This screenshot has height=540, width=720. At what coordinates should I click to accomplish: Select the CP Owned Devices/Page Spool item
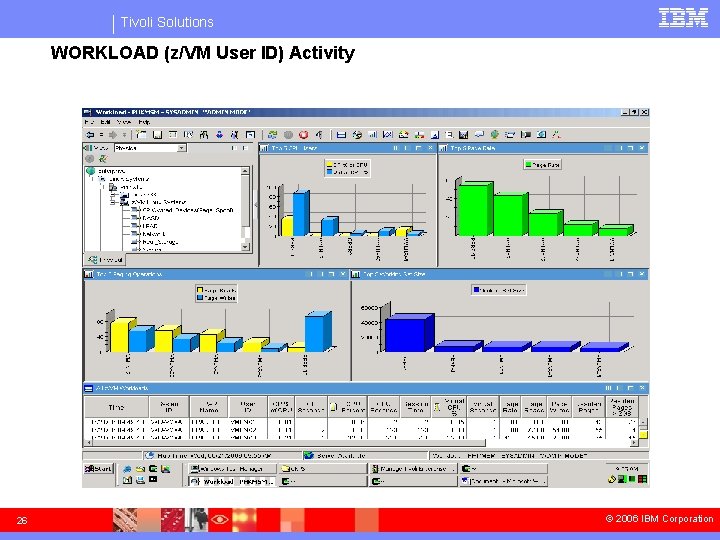tap(187, 210)
